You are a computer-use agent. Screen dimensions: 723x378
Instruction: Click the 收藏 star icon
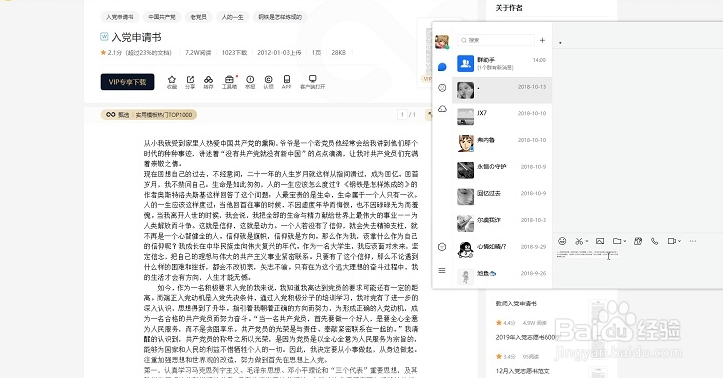pyautogui.click(x=172, y=79)
